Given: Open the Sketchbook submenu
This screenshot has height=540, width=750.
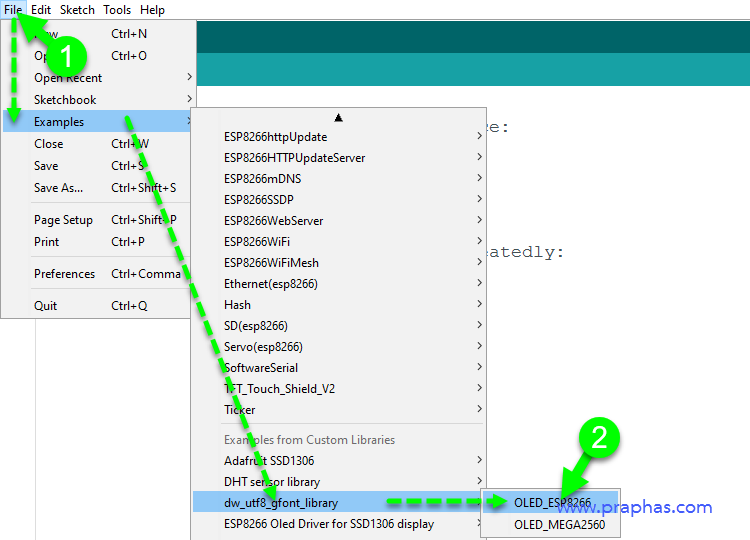Looking at the screenshot, I should click(99, 99).
